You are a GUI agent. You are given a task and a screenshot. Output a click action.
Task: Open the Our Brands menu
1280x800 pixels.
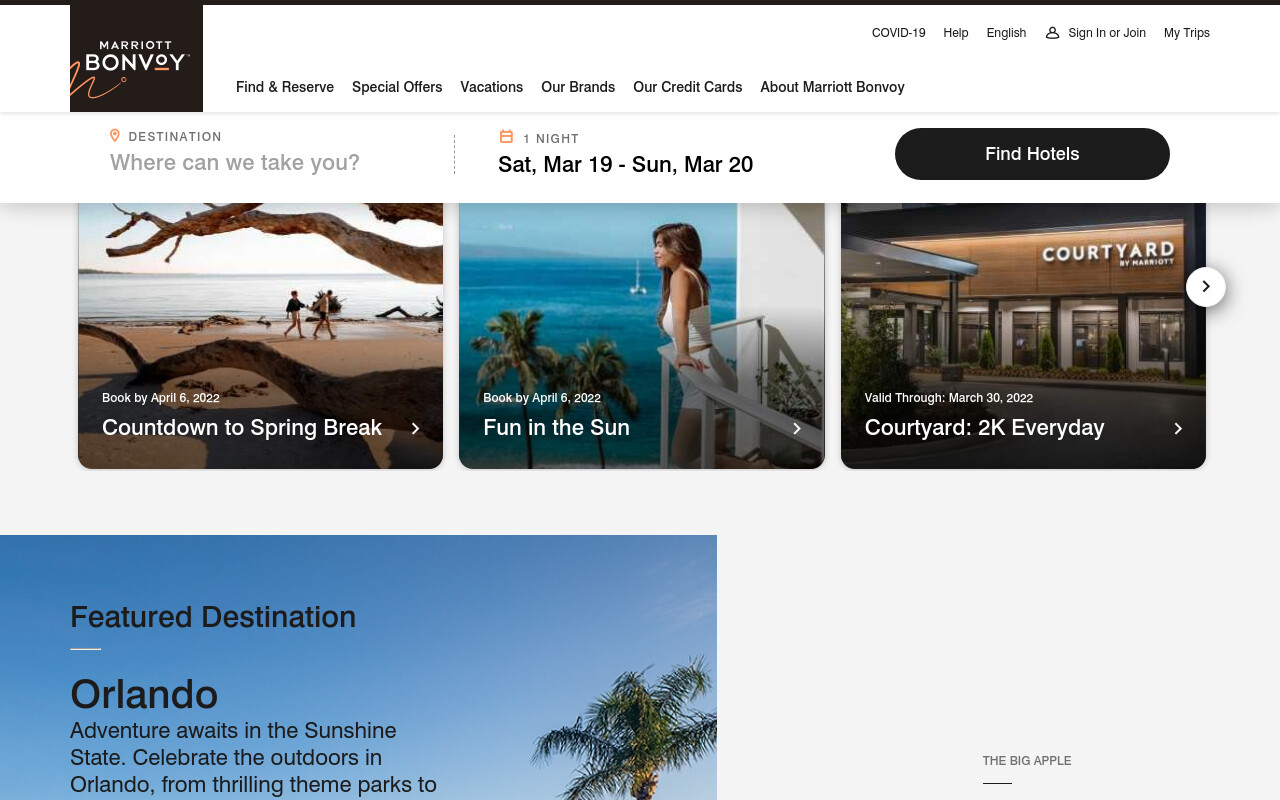tap(578, 87)
